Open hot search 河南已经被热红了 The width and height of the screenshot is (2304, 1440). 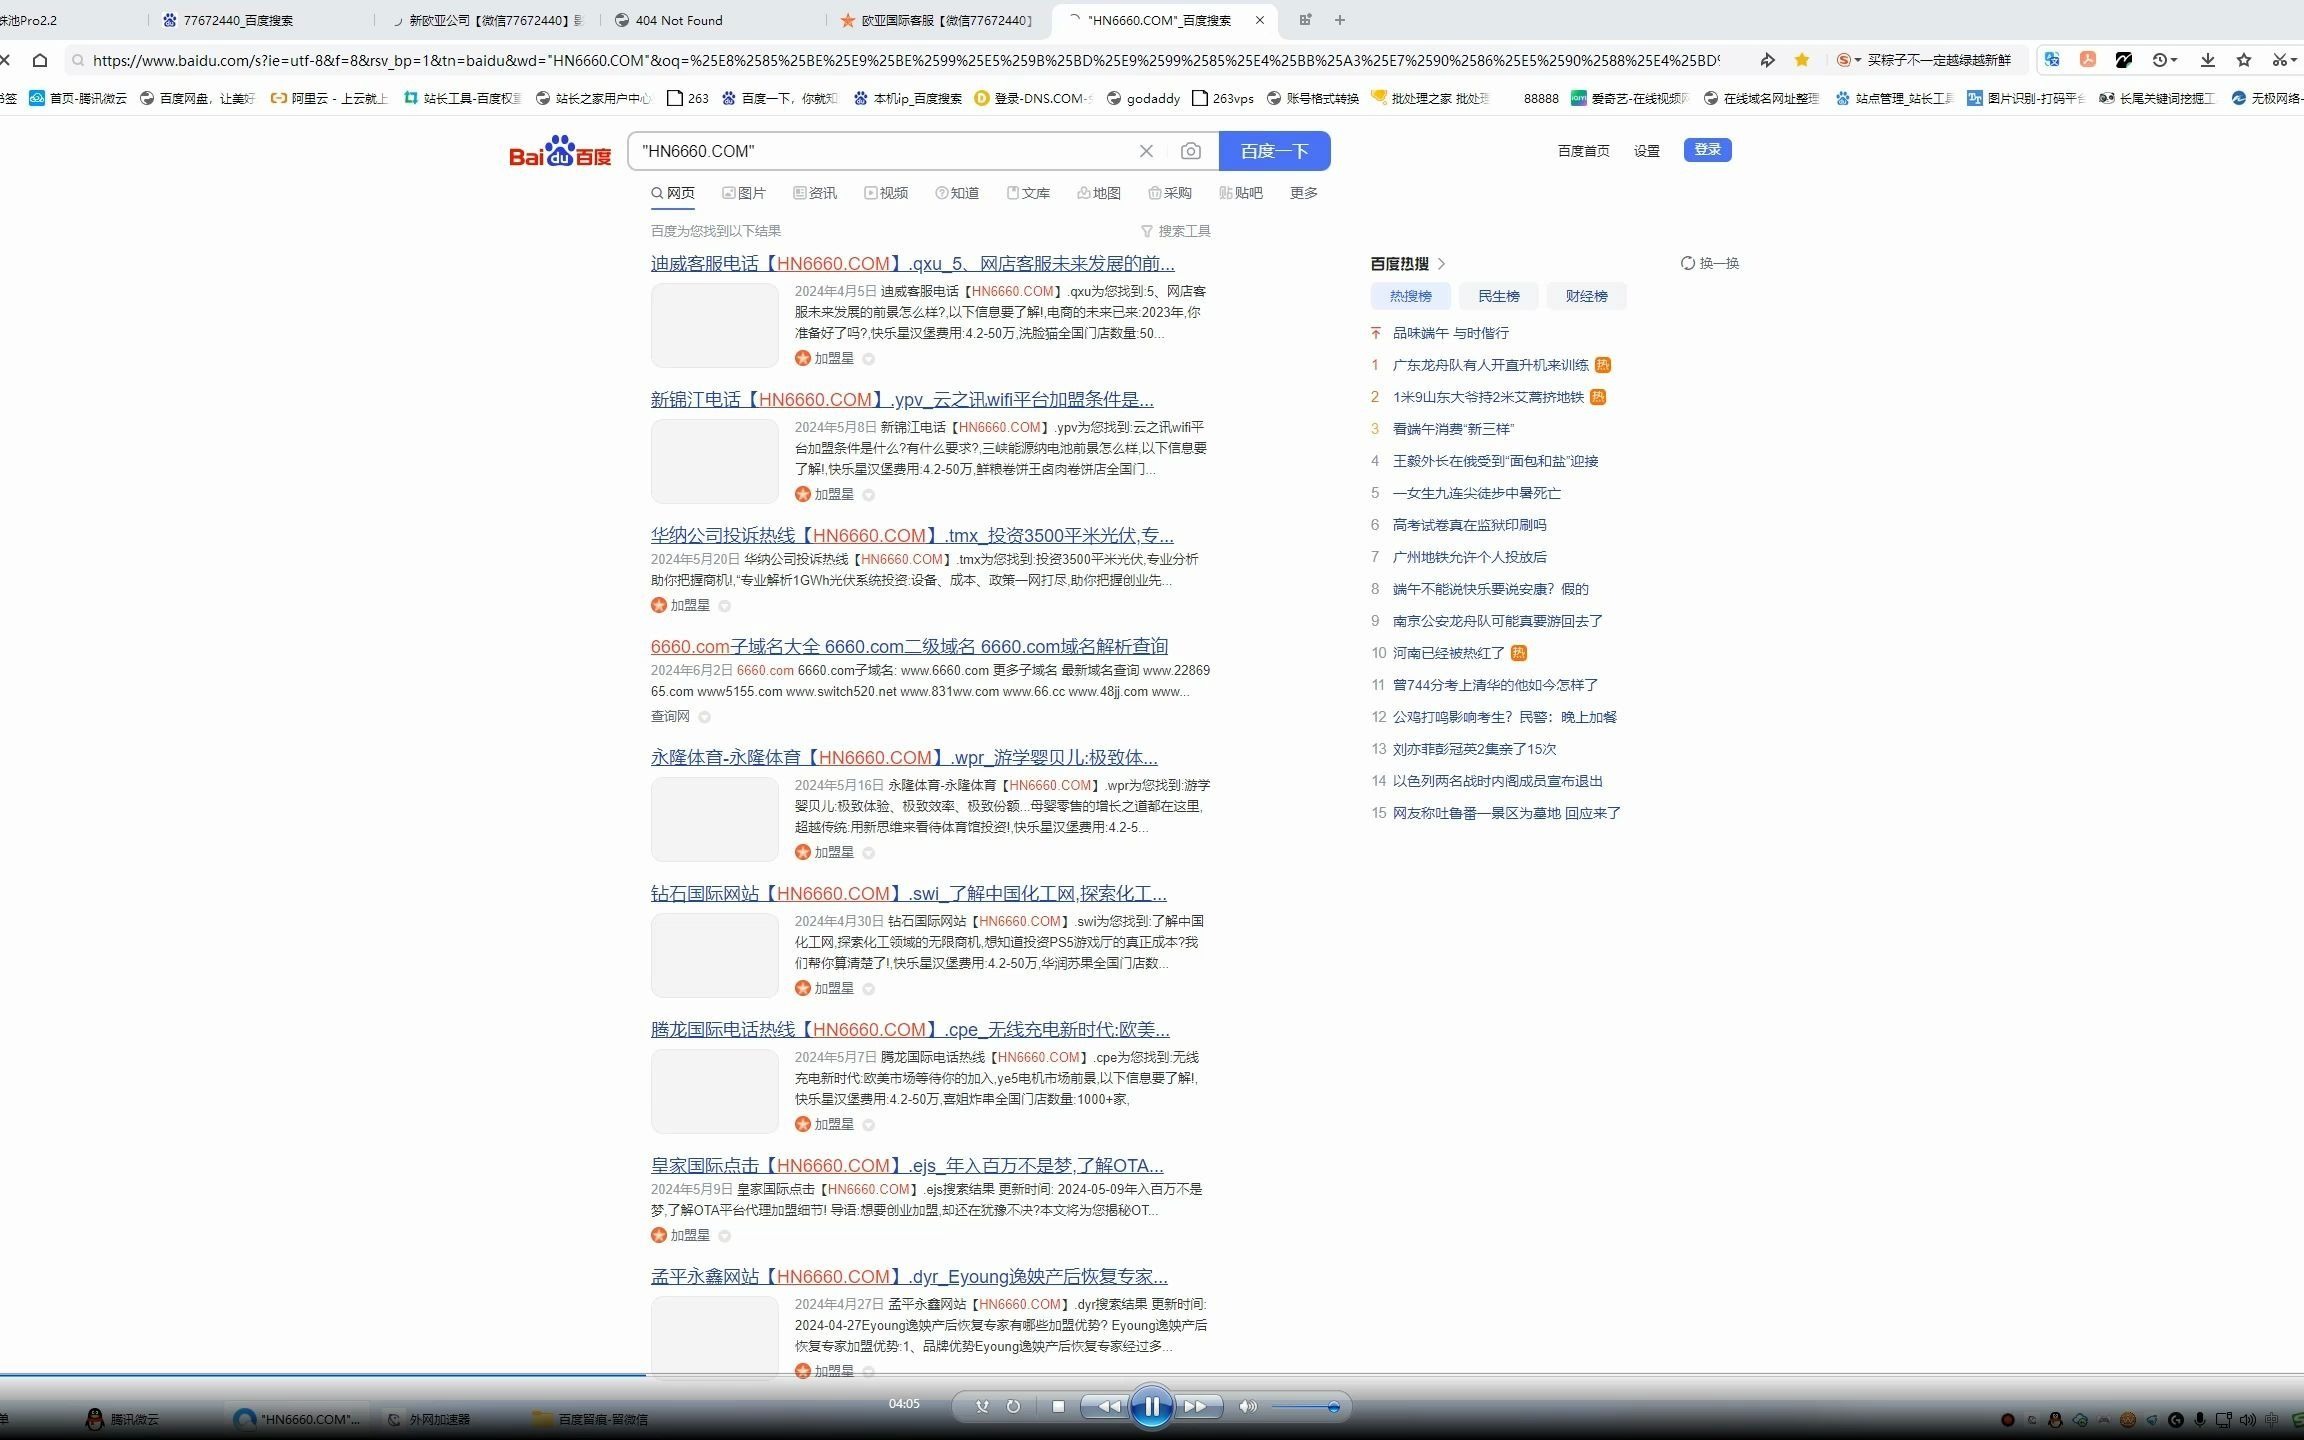[x=1448, y=653]
